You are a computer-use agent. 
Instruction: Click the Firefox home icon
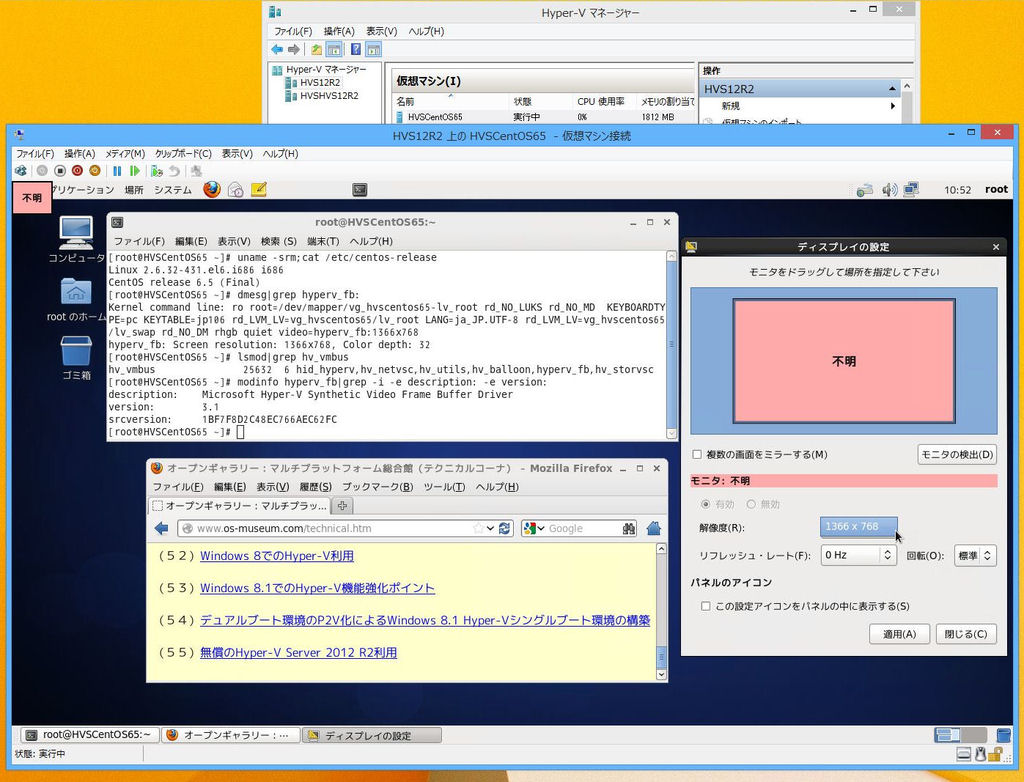pos(654,529)
